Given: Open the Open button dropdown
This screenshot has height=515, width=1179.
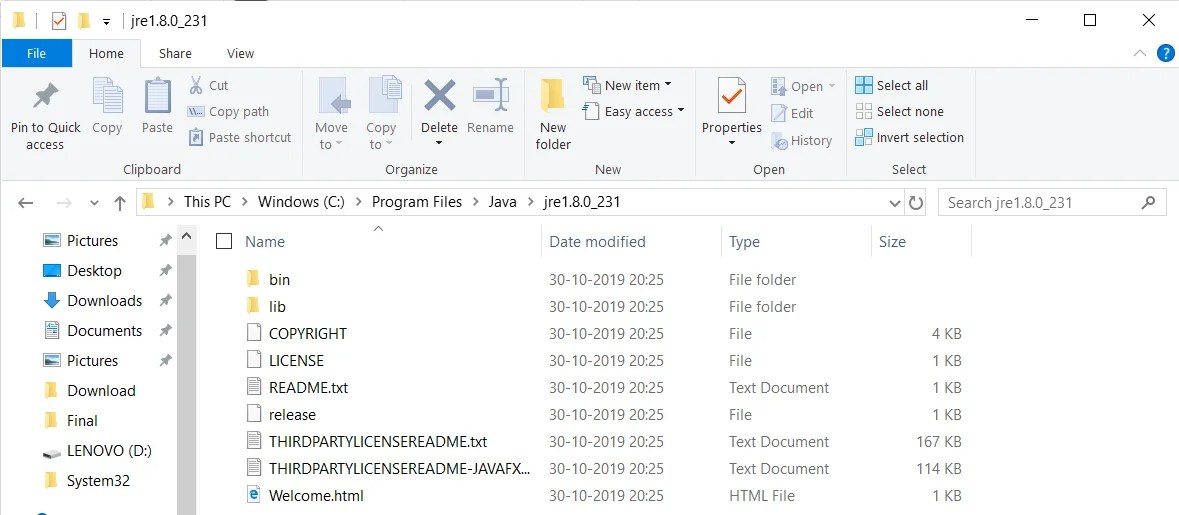Looking at the screenshot, I should click(x=832, y=87).
